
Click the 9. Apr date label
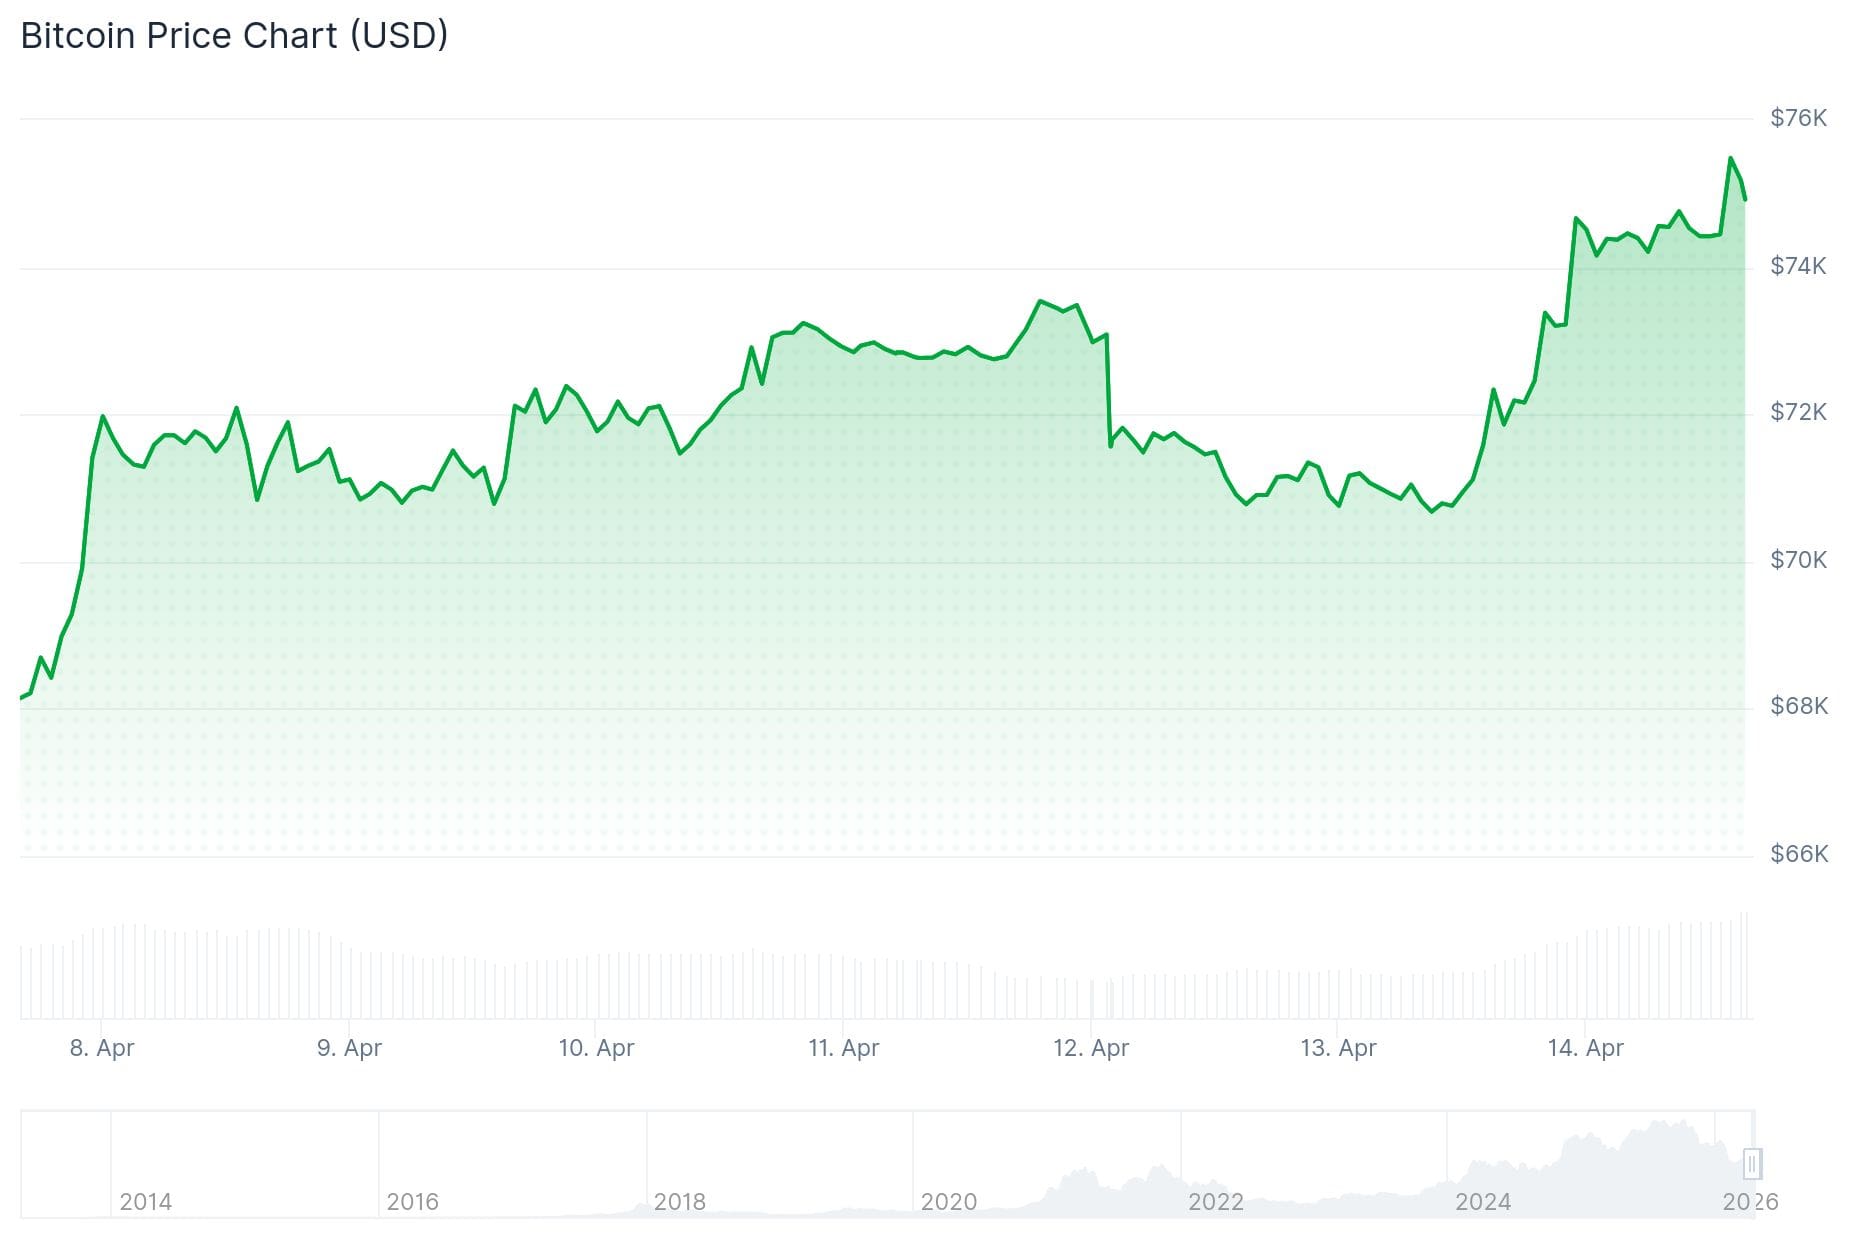[349, 1048]
